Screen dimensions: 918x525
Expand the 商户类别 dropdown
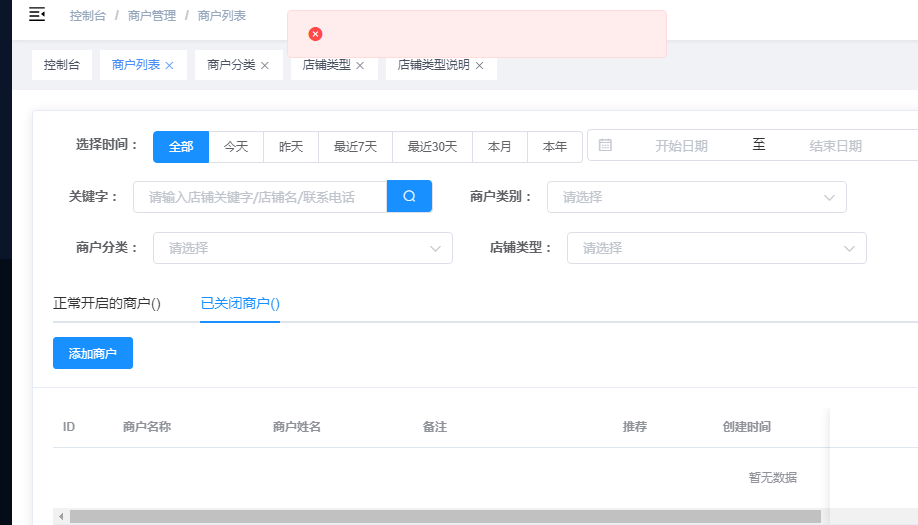pos(696,197)
